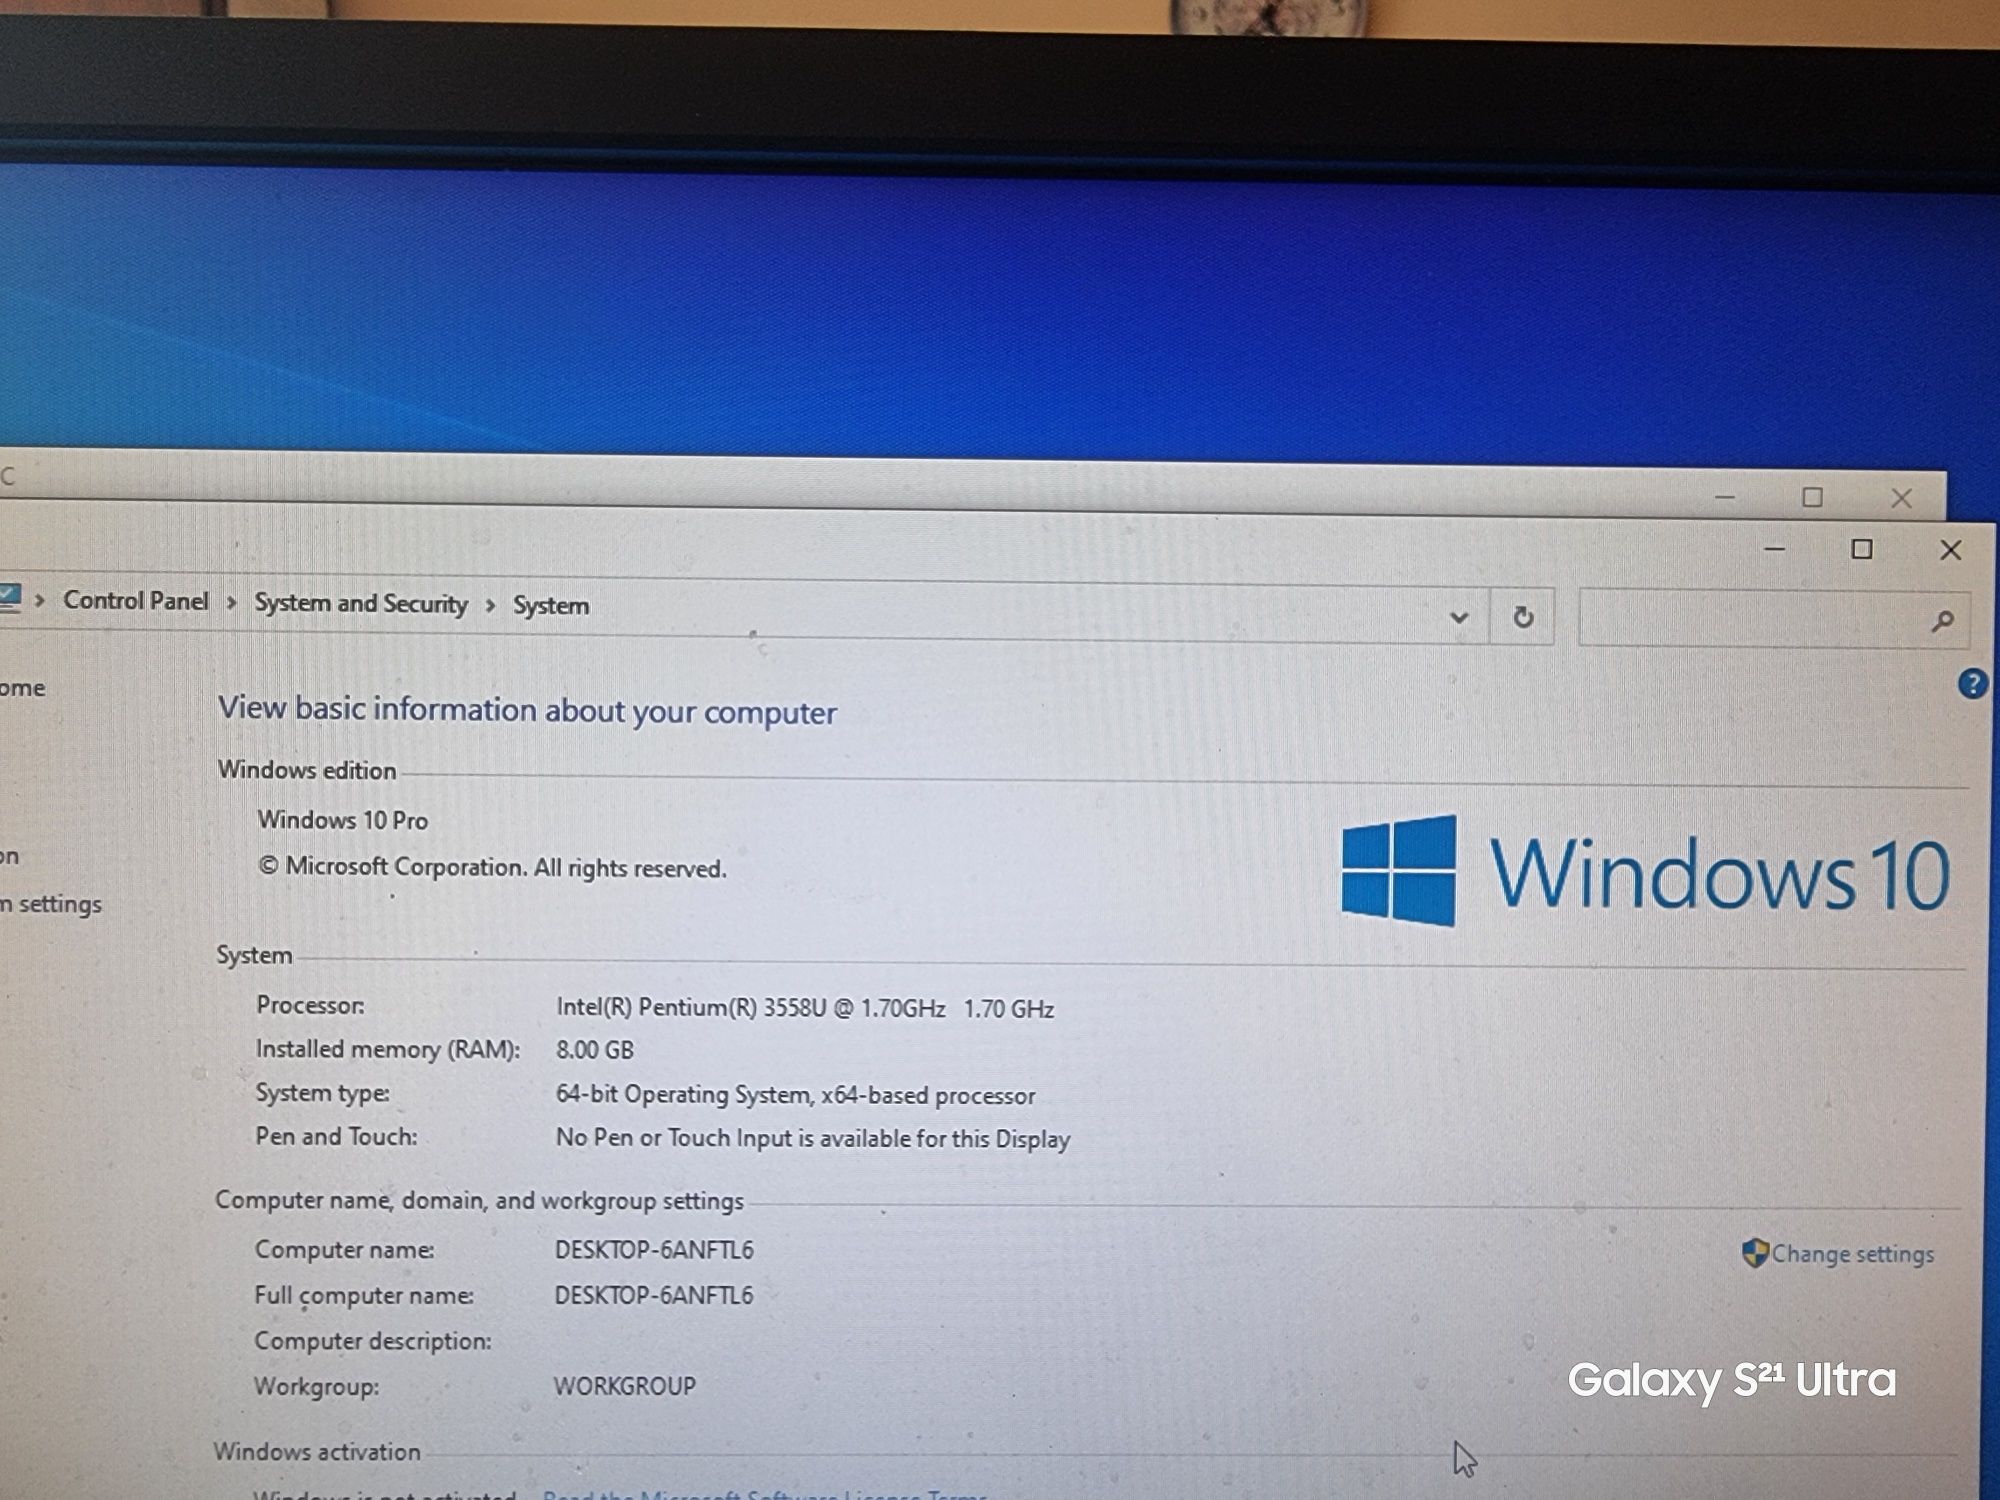
Task: Maximize the System window
Action: (1862, 549)
